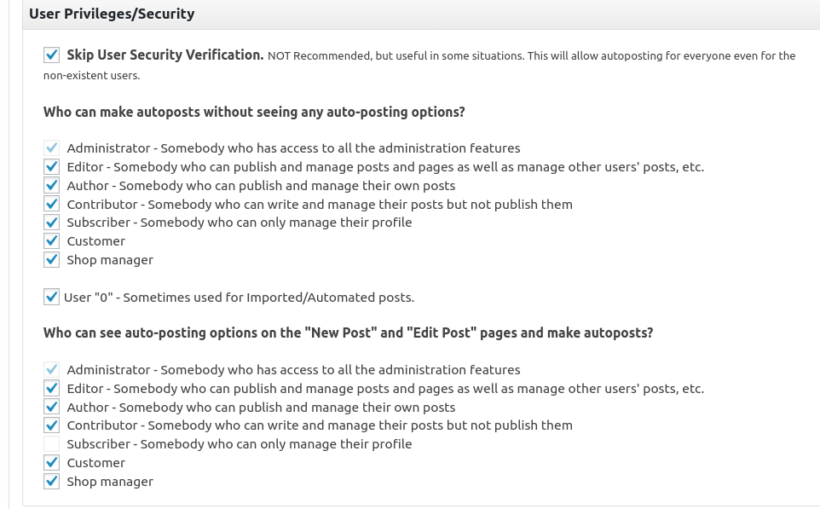
Task: Disable Author in the see-options list
Action: pyautogui.click(x=54, y=407)
